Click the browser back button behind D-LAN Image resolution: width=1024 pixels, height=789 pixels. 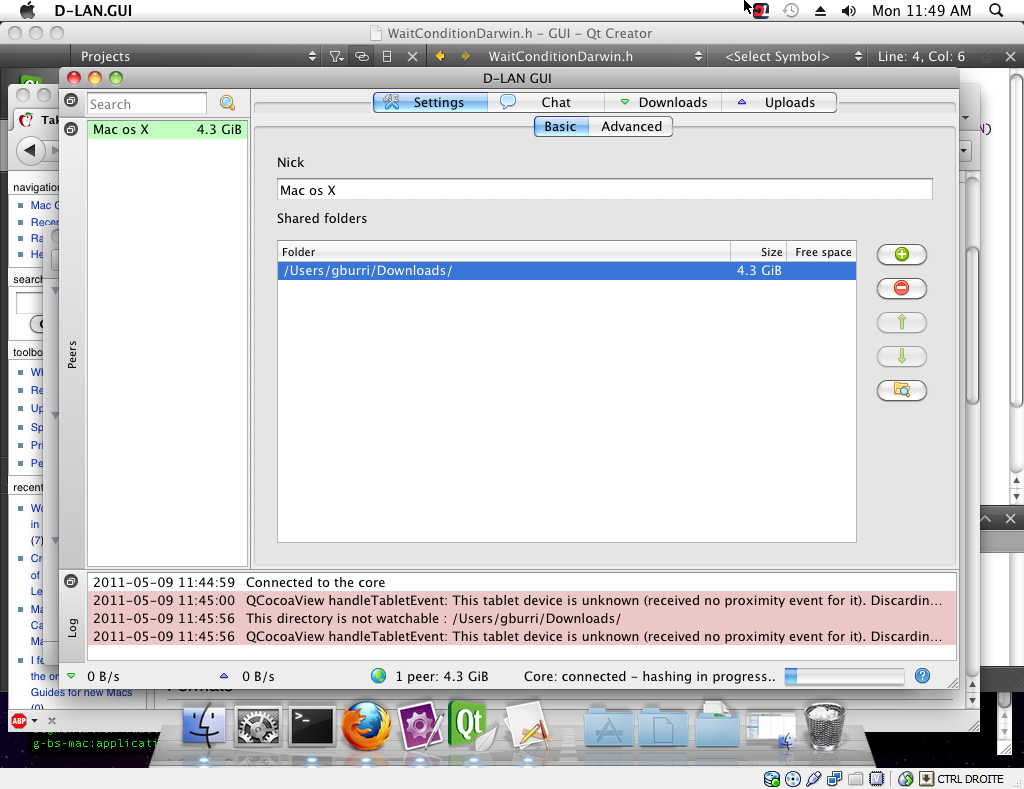point(30,151)
